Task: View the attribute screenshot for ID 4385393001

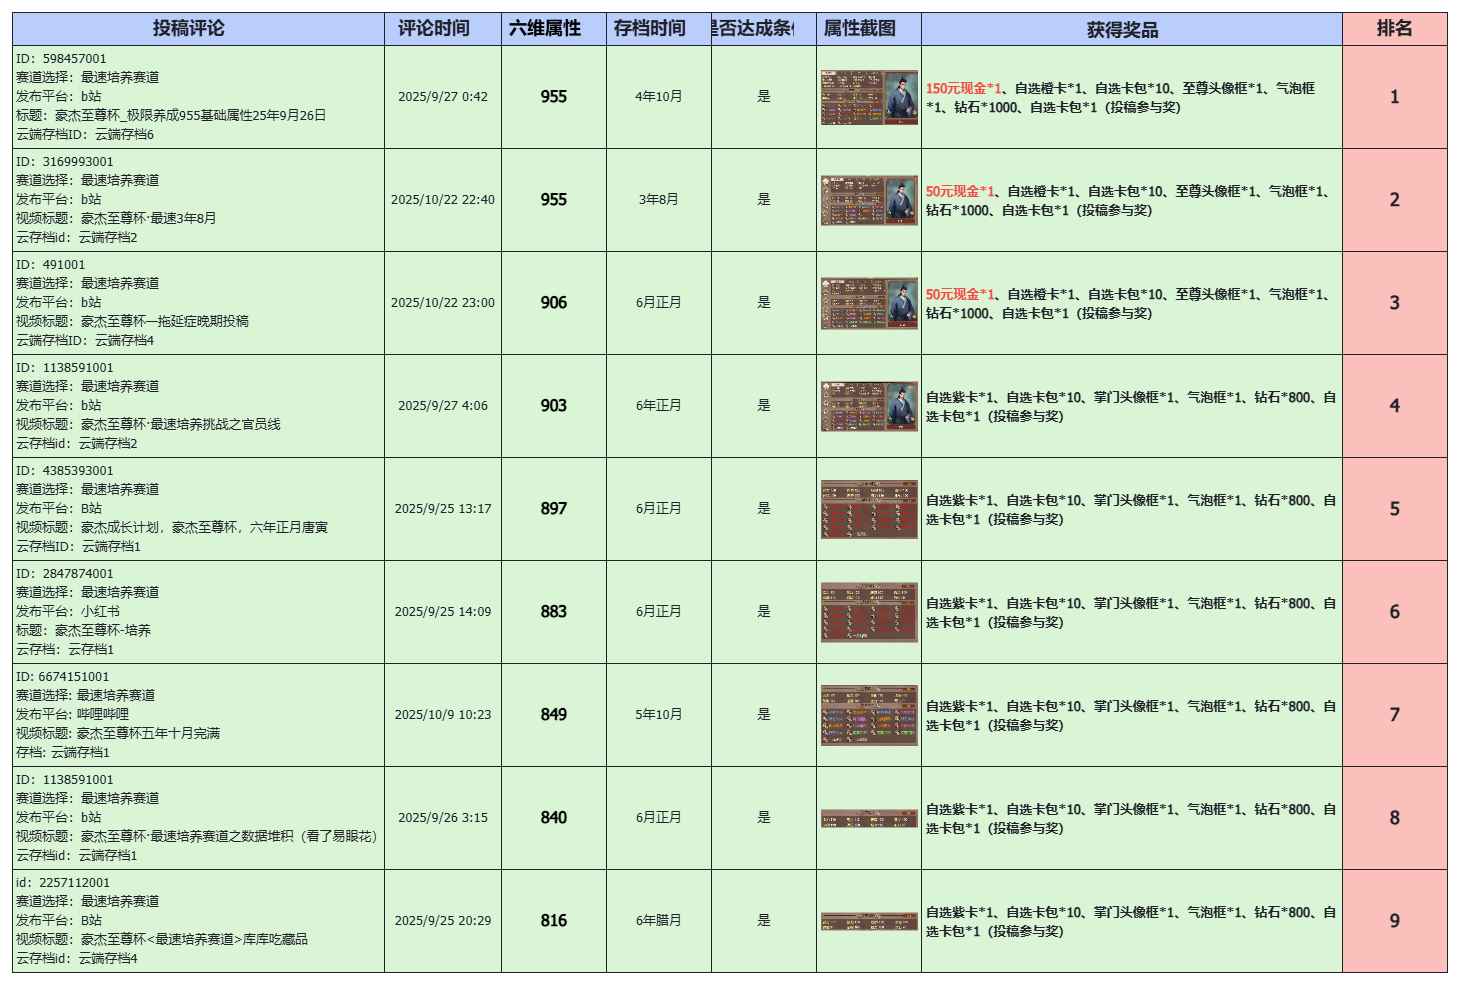Action: [869, 509]
